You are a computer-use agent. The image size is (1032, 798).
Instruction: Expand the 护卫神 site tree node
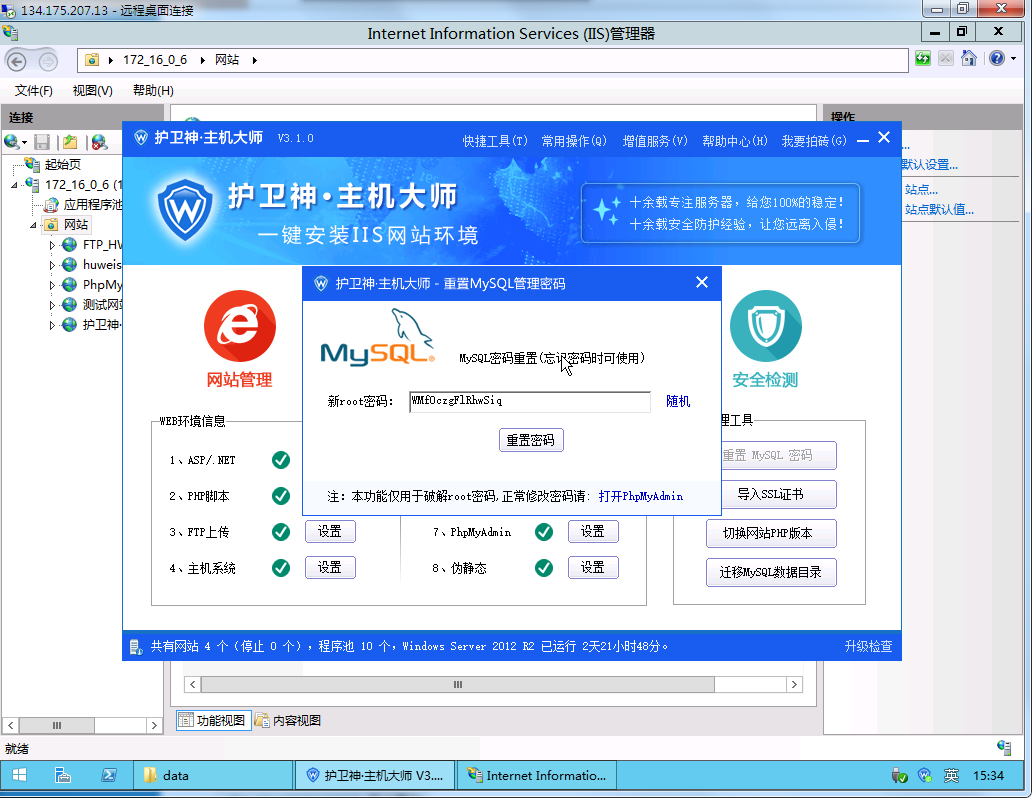pyautogui.click(x=52, y=325)
